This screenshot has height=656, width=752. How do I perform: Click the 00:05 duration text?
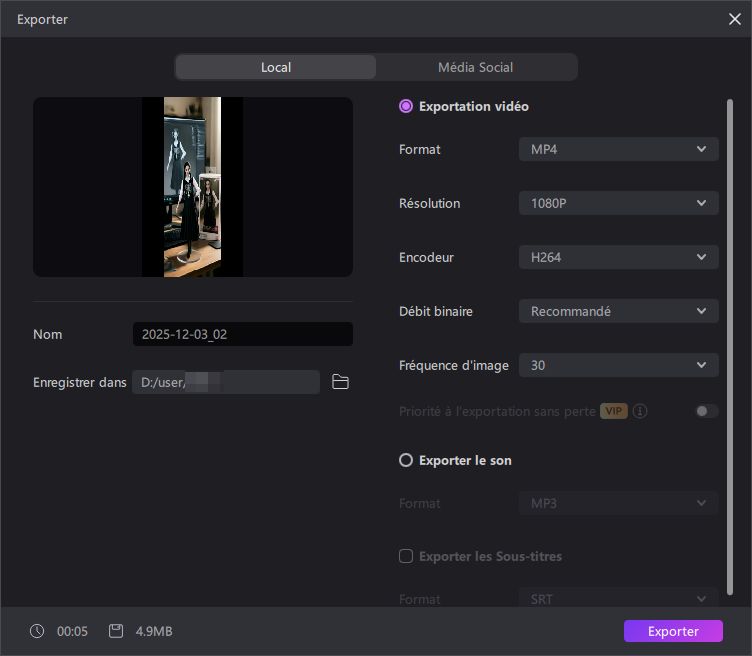[x=72, y=631]
